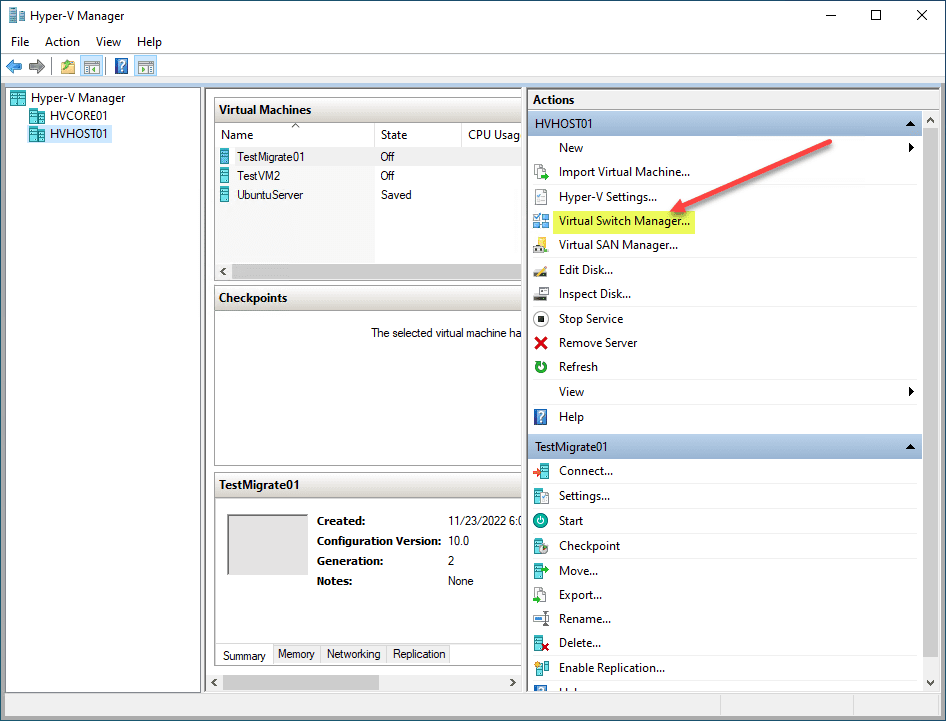Click the green Refresh icon

pos(541,367)
